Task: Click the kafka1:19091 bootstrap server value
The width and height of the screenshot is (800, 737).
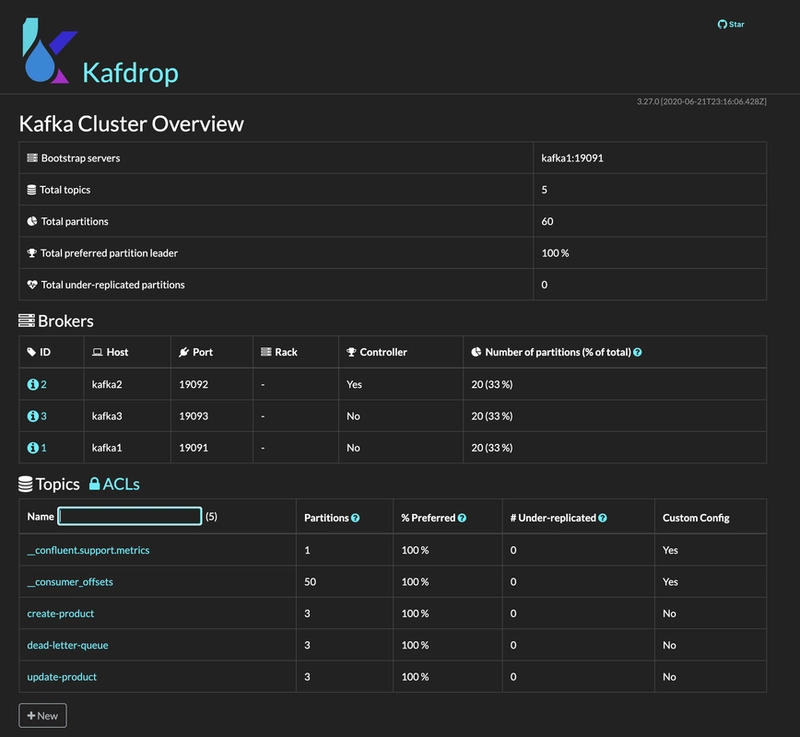Action: 572,158
